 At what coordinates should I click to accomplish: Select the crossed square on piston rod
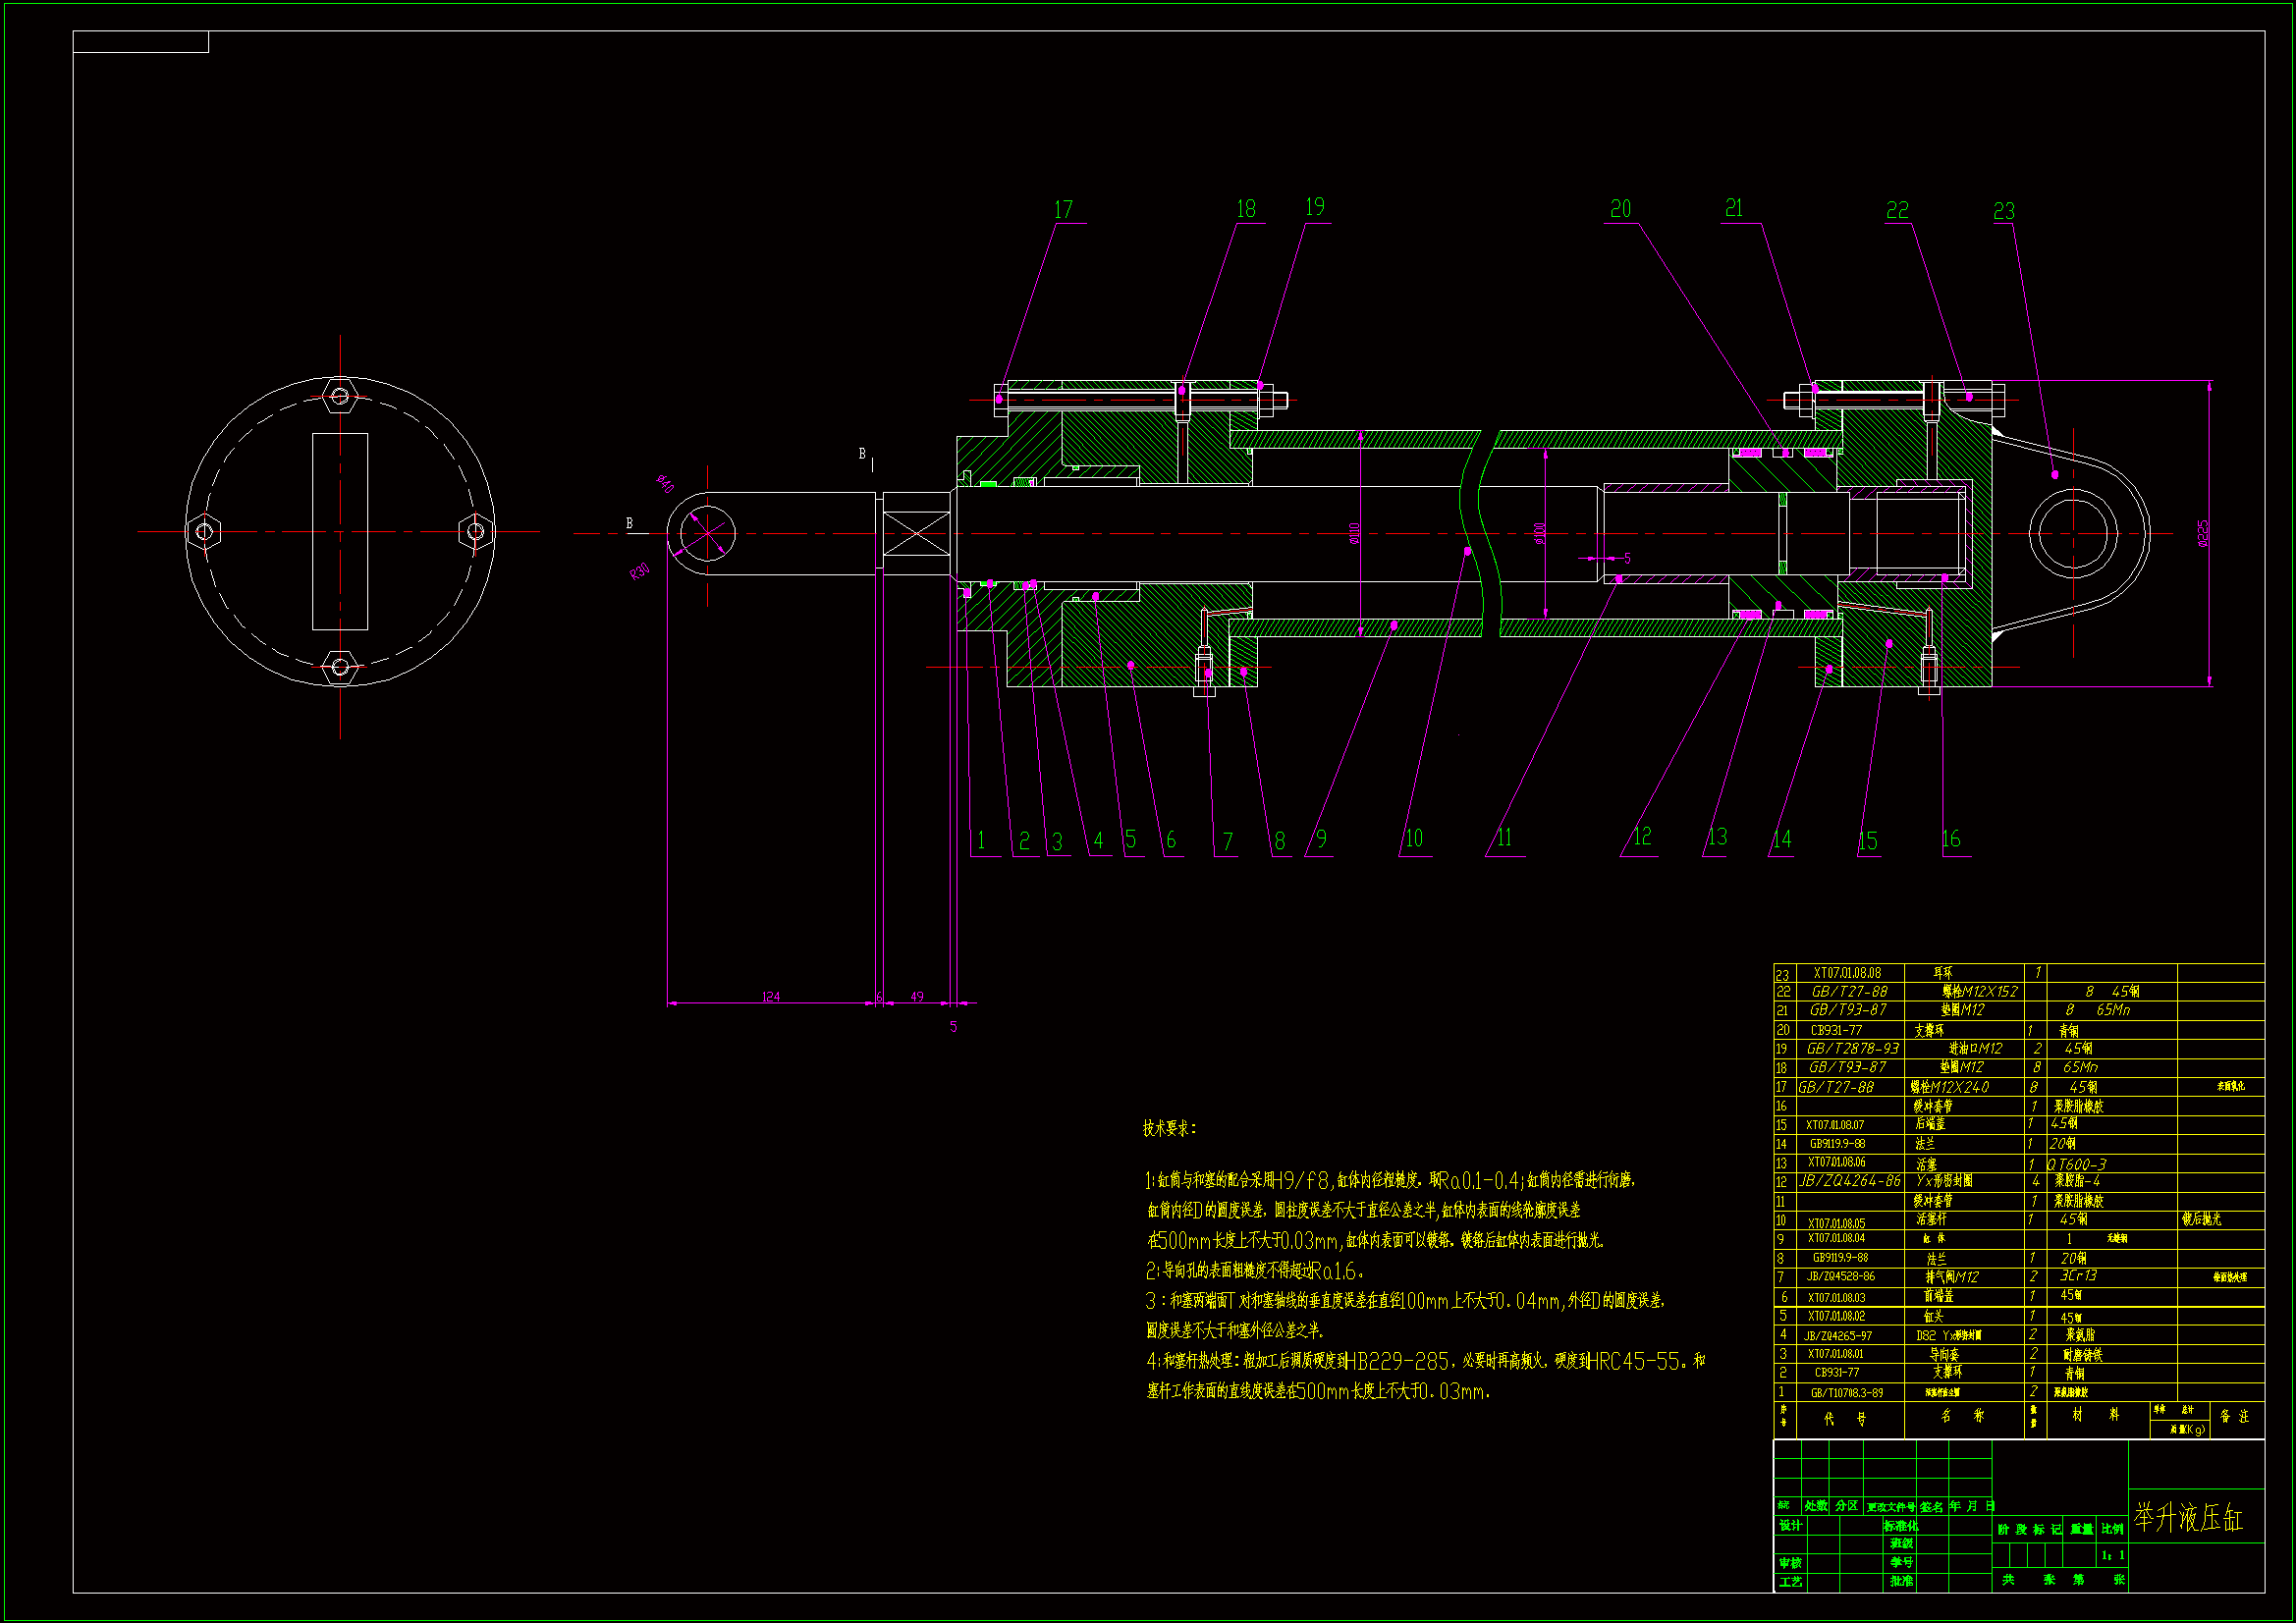(916, 533)
